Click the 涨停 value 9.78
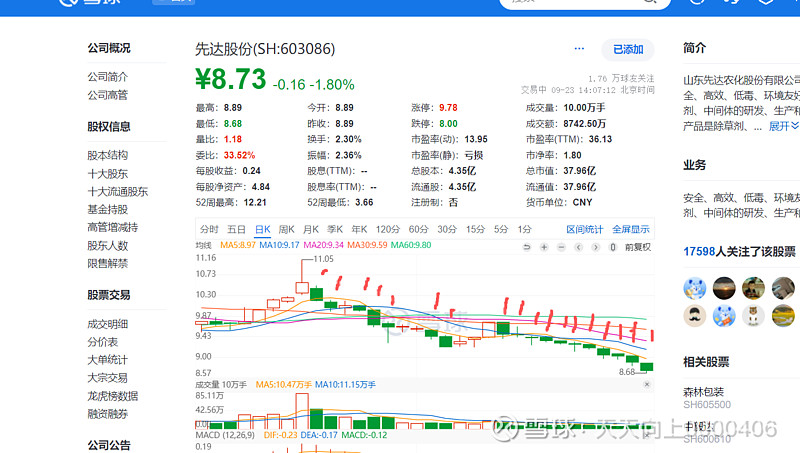This screenshot has width=800, height=453. tap(448, 108)
